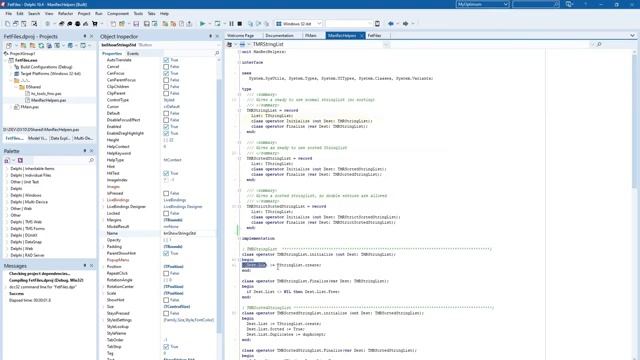Click the refresh icon in Projects toolbar

(41, 45)
